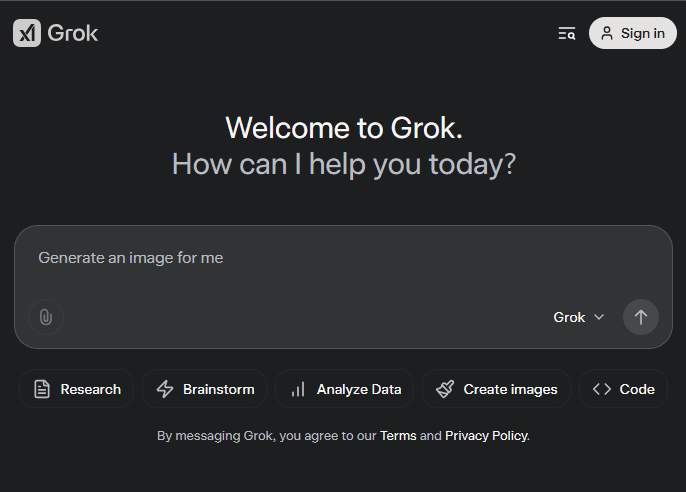
Task: Click the Grok wordmark text in header
Action: tap(73, 33)
